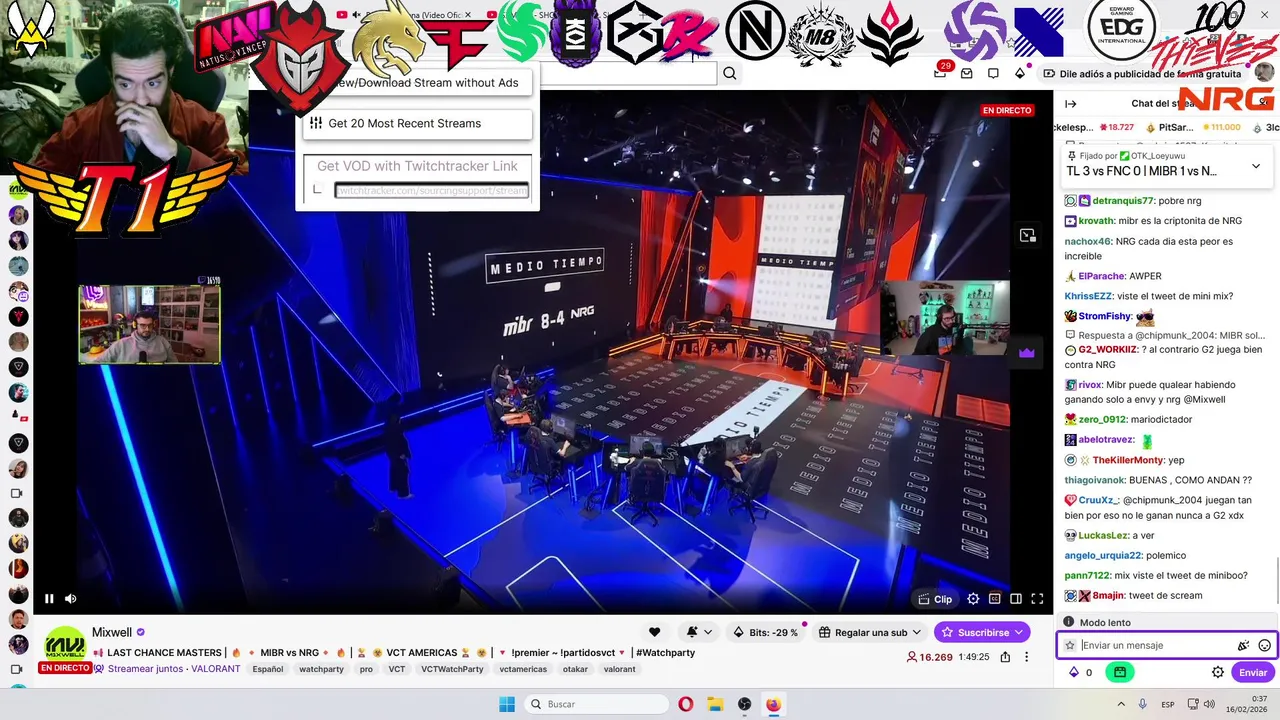Select 'View/Download Stream without Ads'
Image resolution: width=1280 pixels, height=720 pixels.
(418, 83)
